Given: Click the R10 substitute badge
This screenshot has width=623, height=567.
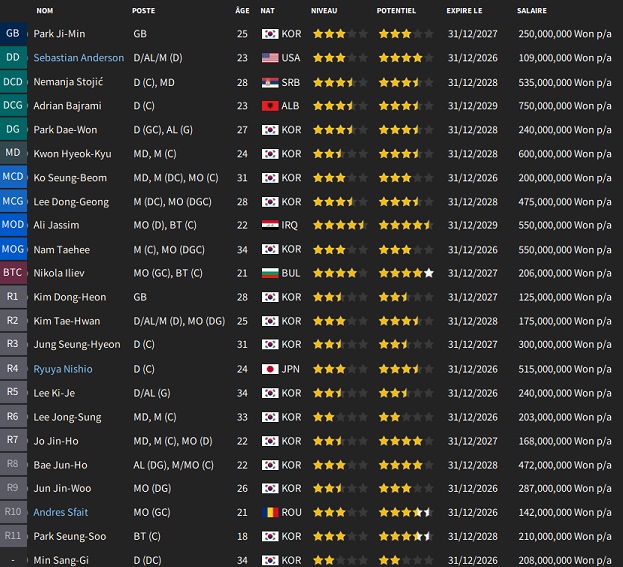Looking at the screenshot, I should click(x=13, y=512).
